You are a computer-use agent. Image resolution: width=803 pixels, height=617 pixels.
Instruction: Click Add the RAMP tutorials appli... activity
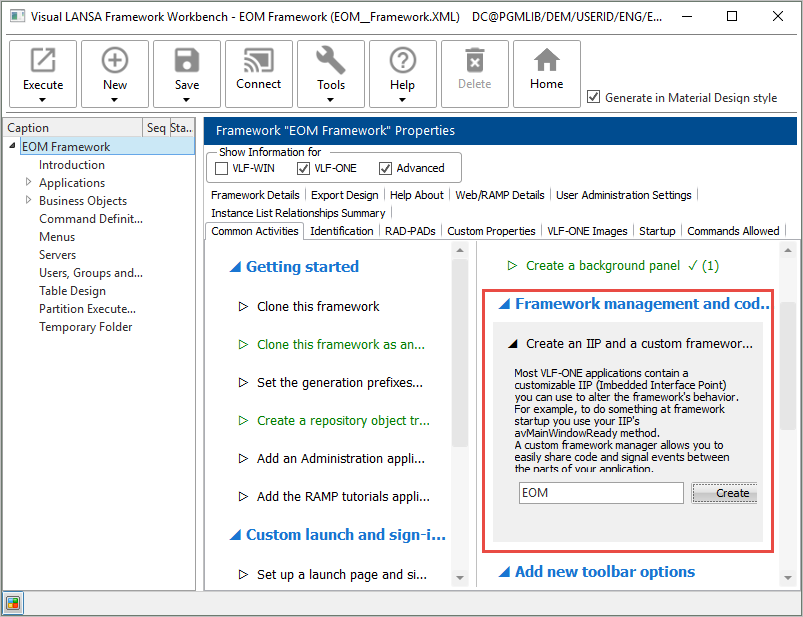(x=343, y=496)
